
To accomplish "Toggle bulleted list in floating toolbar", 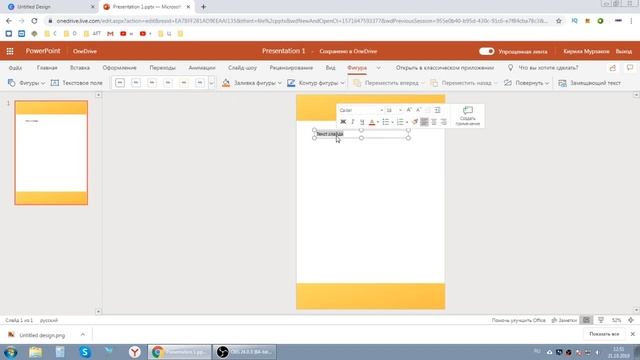I will tap(385, 122).
